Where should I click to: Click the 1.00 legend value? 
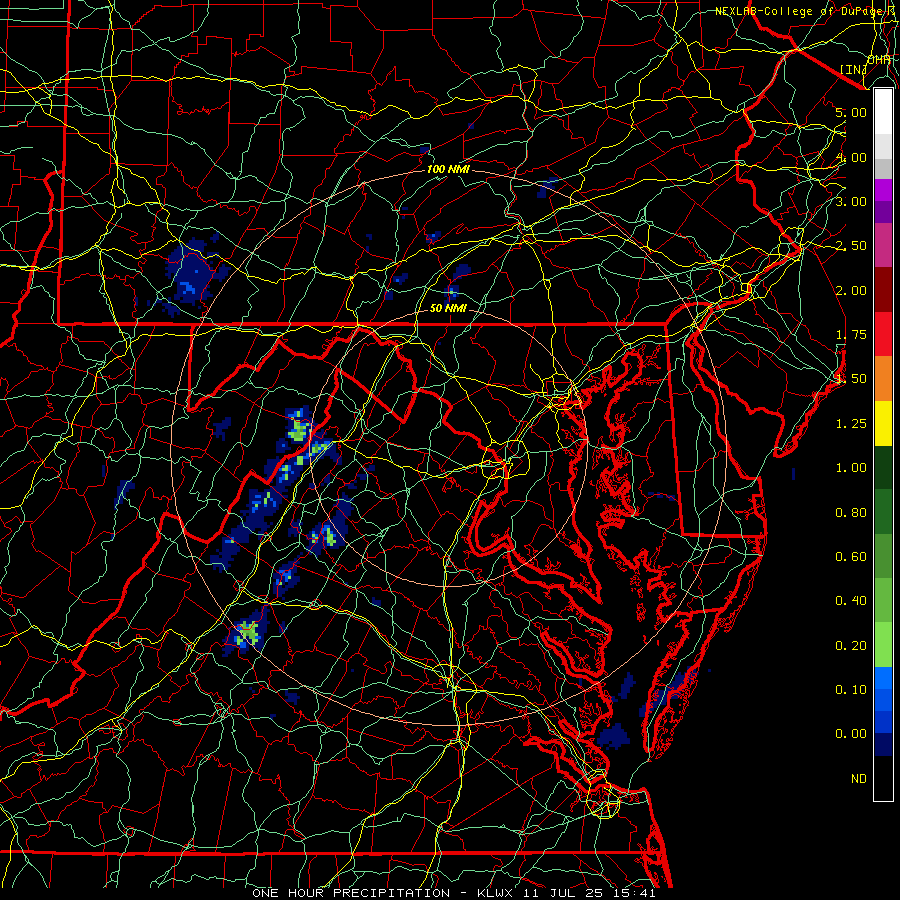pos(851,468)
